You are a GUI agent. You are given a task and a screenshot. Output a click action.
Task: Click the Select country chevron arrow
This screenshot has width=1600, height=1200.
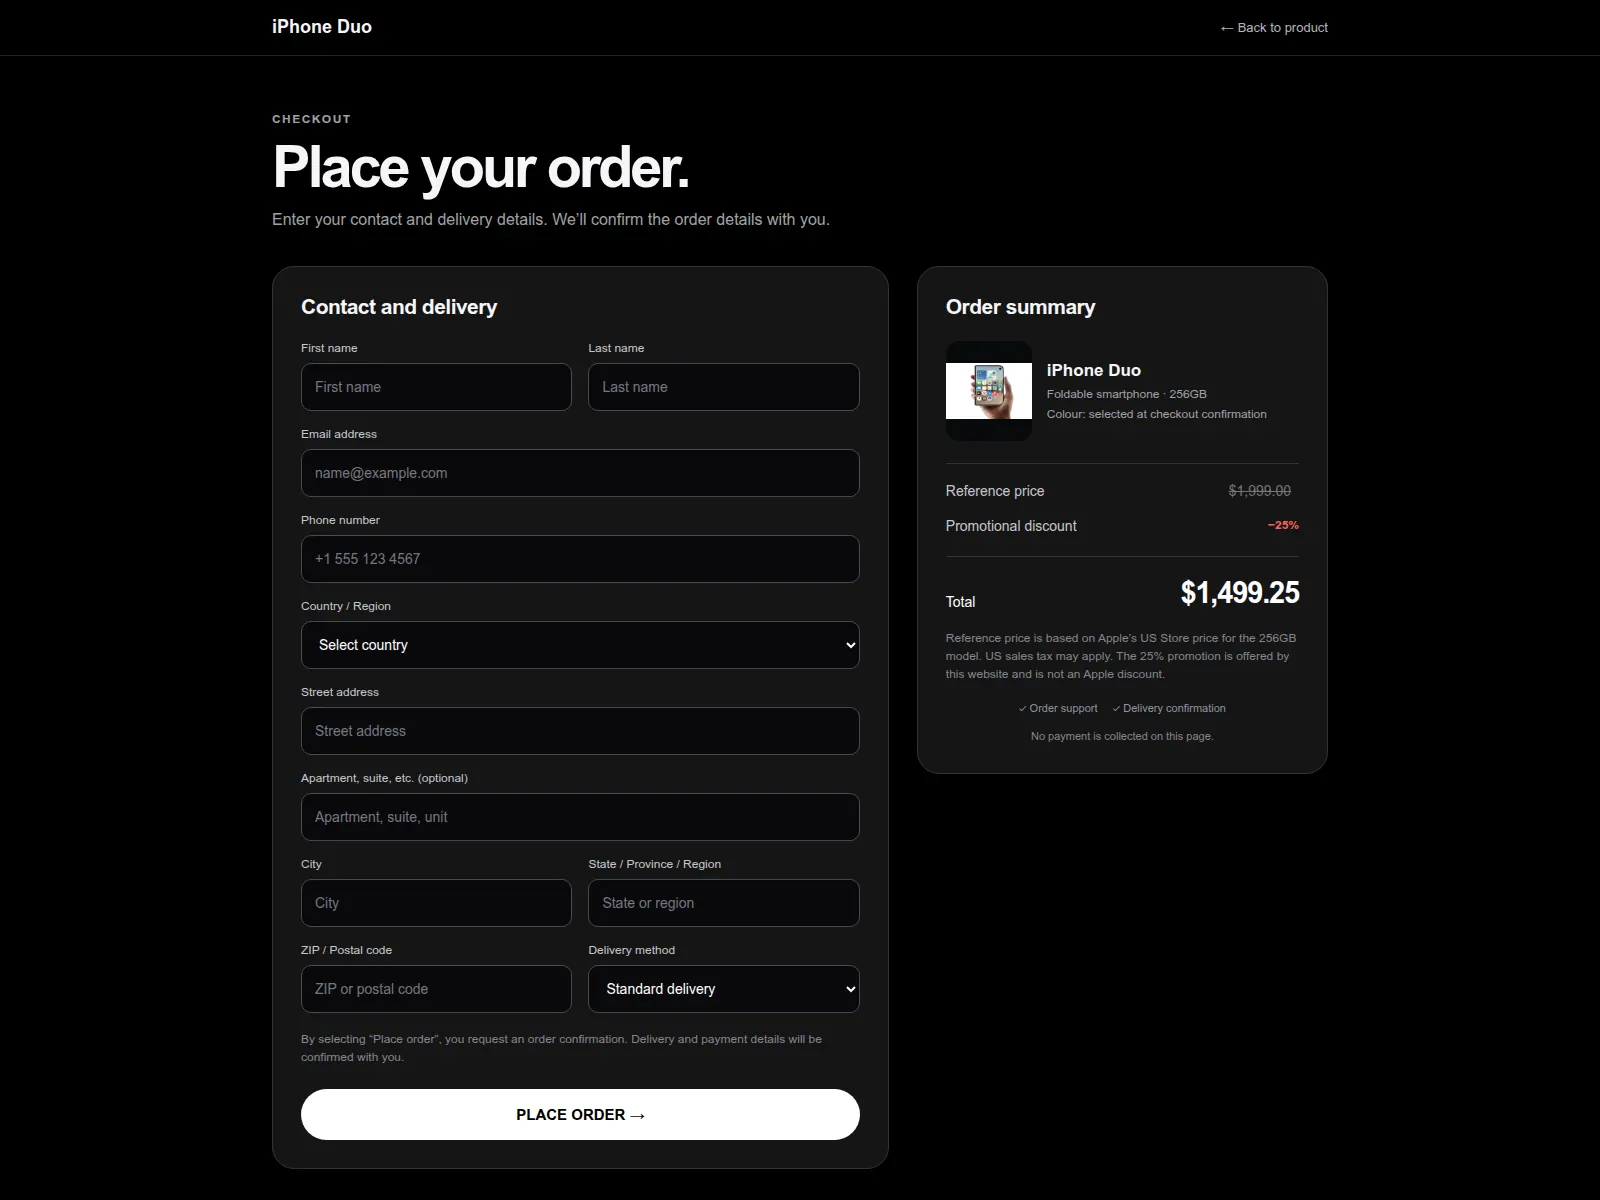coord(850,645)
